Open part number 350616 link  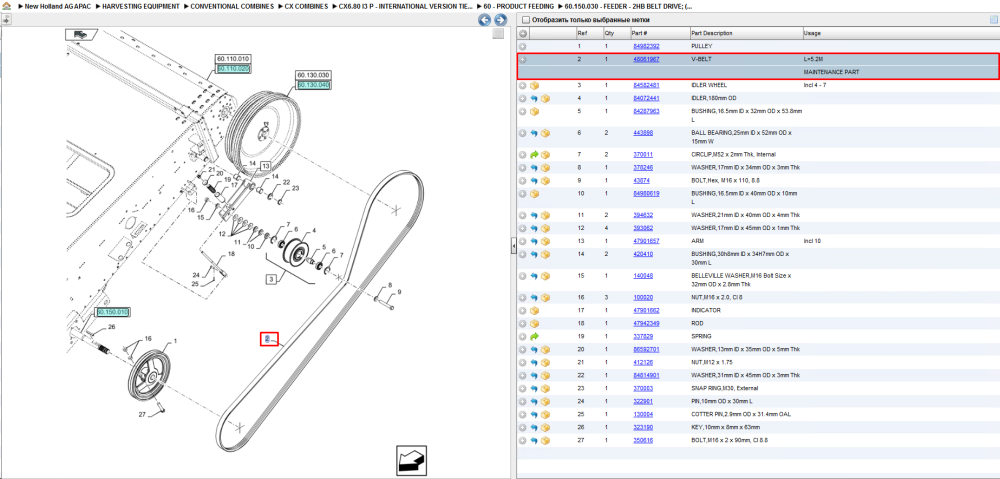643,440
